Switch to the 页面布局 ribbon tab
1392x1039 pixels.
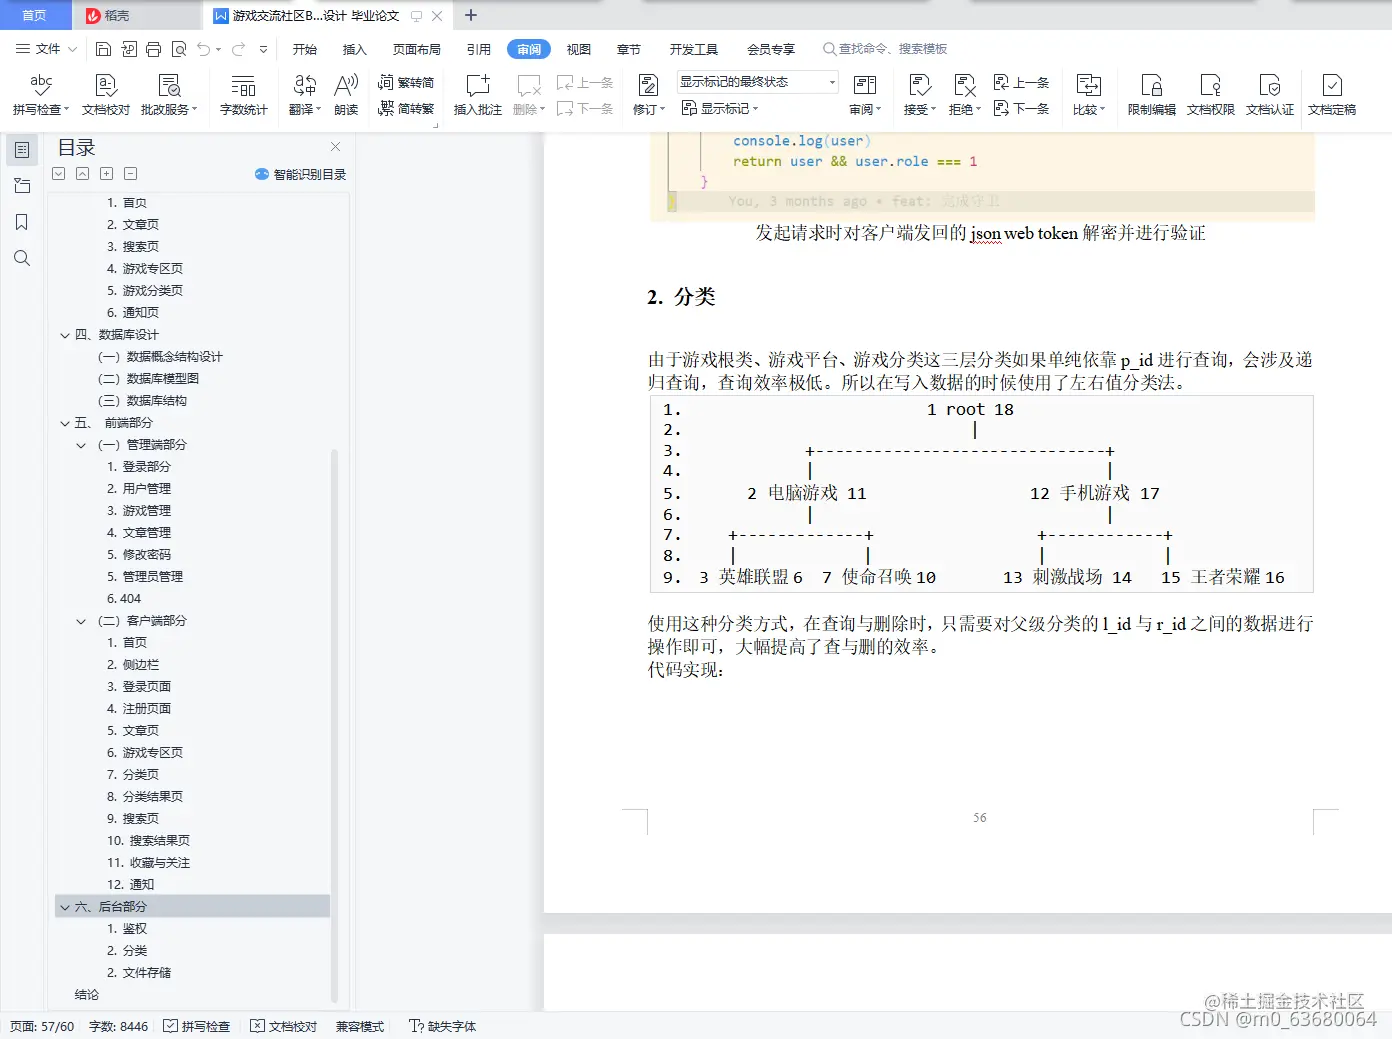417,49
